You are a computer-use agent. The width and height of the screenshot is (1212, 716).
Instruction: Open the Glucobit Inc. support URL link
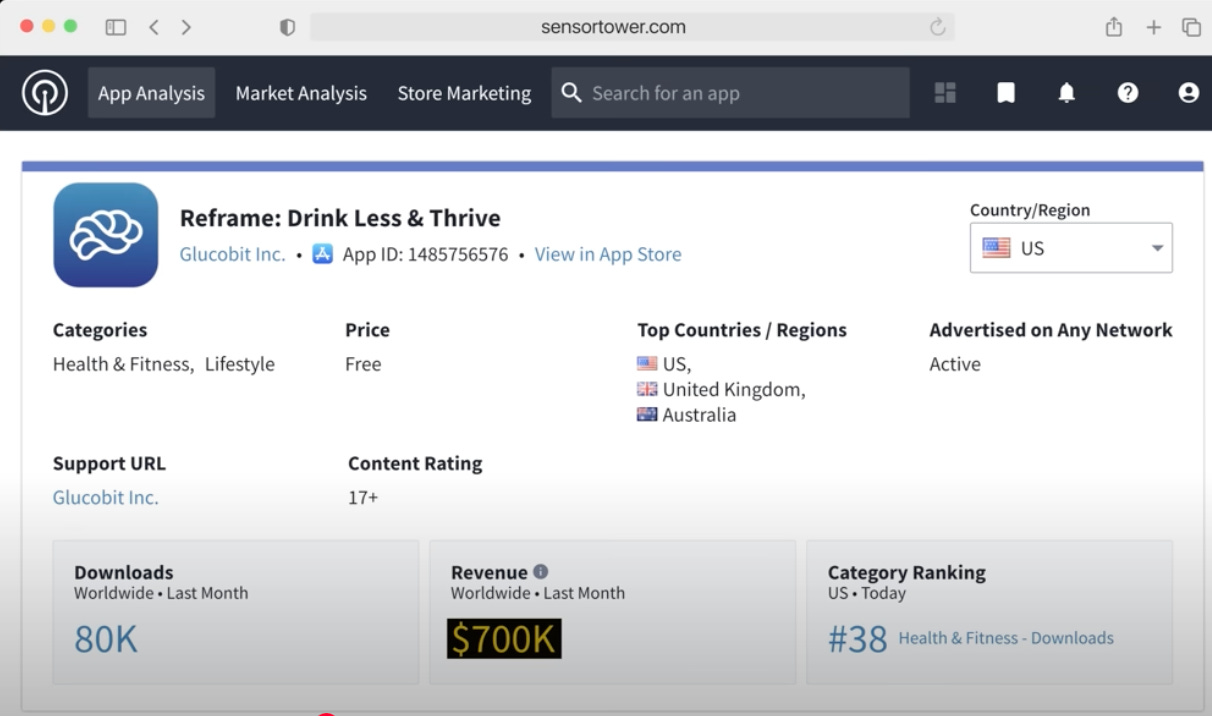(x=106, y=497)
